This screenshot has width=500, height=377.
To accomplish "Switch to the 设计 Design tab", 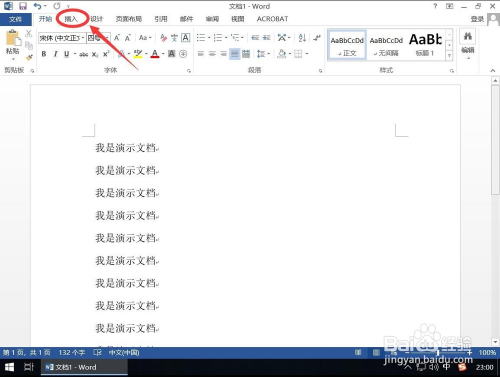I will click(97, 19).
